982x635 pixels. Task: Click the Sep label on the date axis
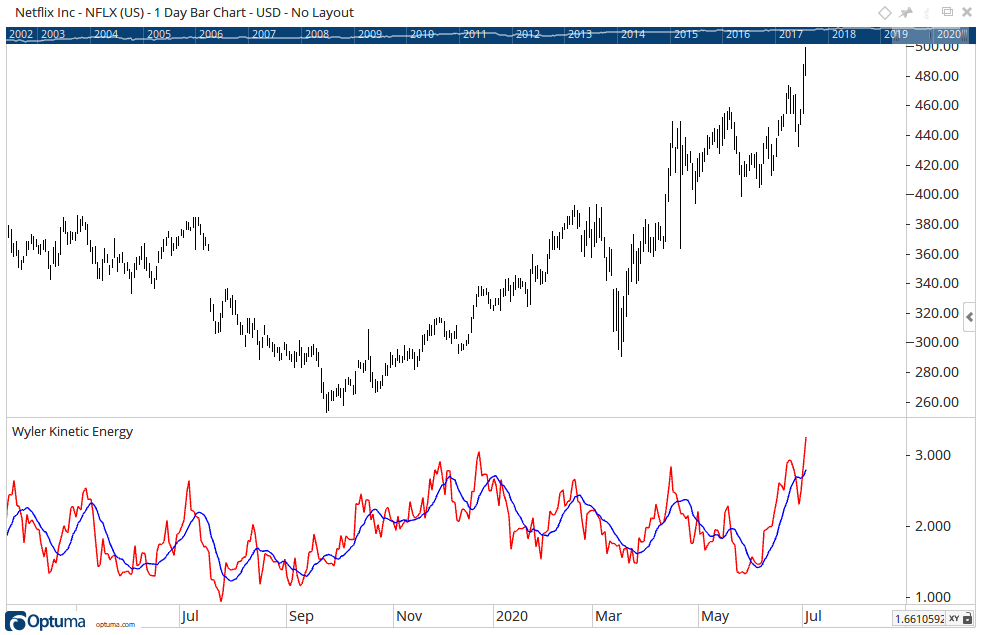pyautogui.click(x=301, y=616)
